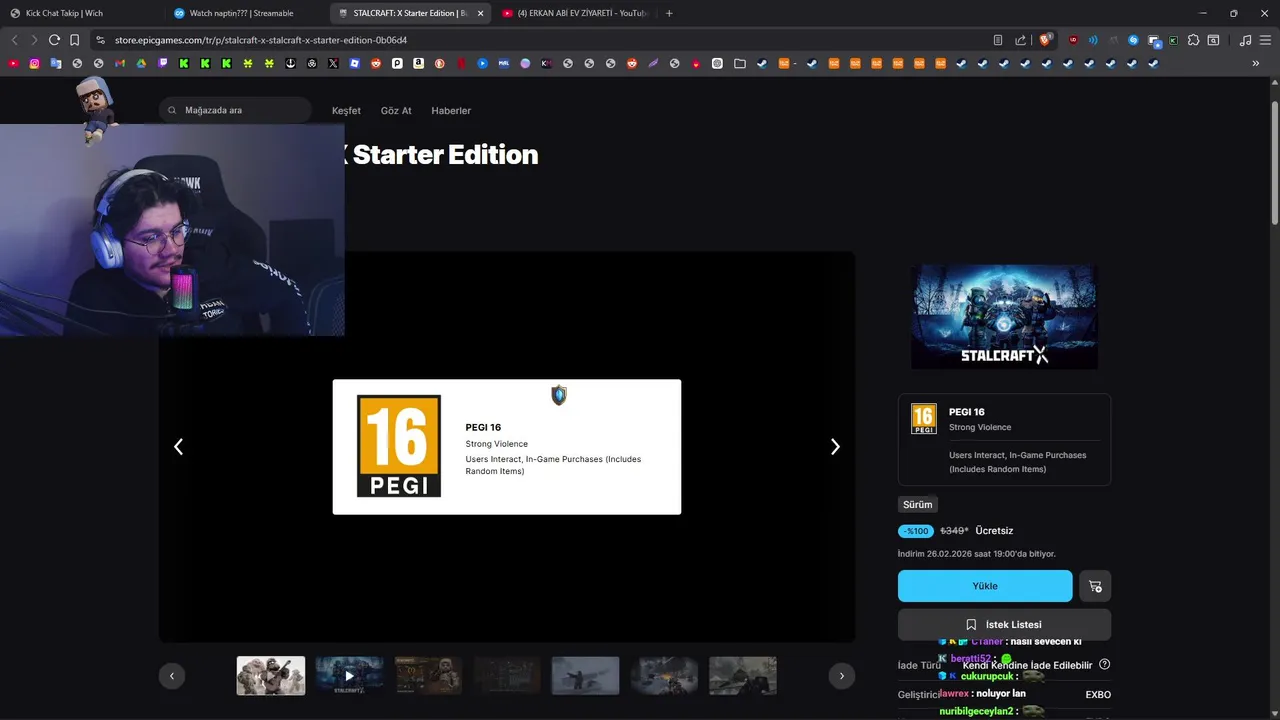Open the Google Drive bookmark icon
Image resolution: width=1280 pixels, height=720 pixels.
point(141,63)
